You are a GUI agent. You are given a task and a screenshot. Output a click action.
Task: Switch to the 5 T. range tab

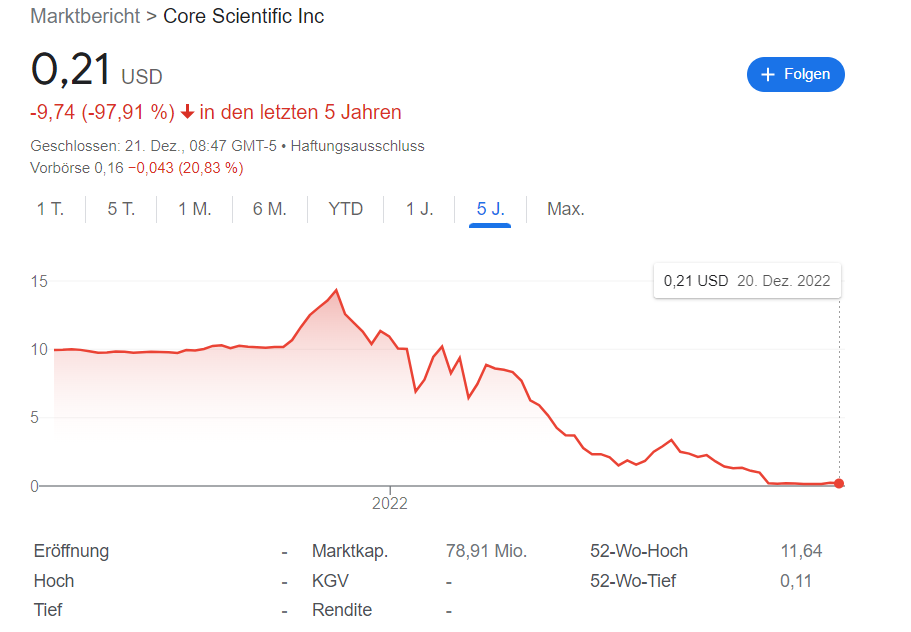pyautogui.click(x=121, y=209)
